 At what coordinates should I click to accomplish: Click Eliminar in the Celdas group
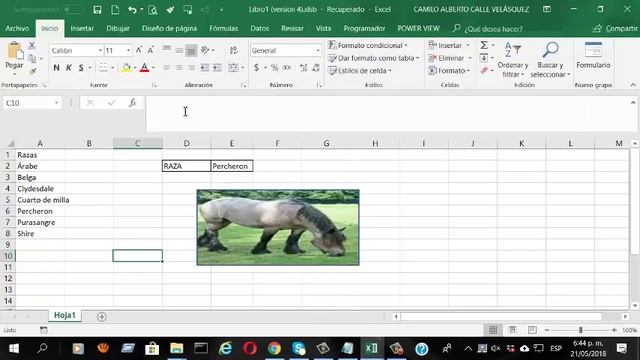(x=450, y=58)
